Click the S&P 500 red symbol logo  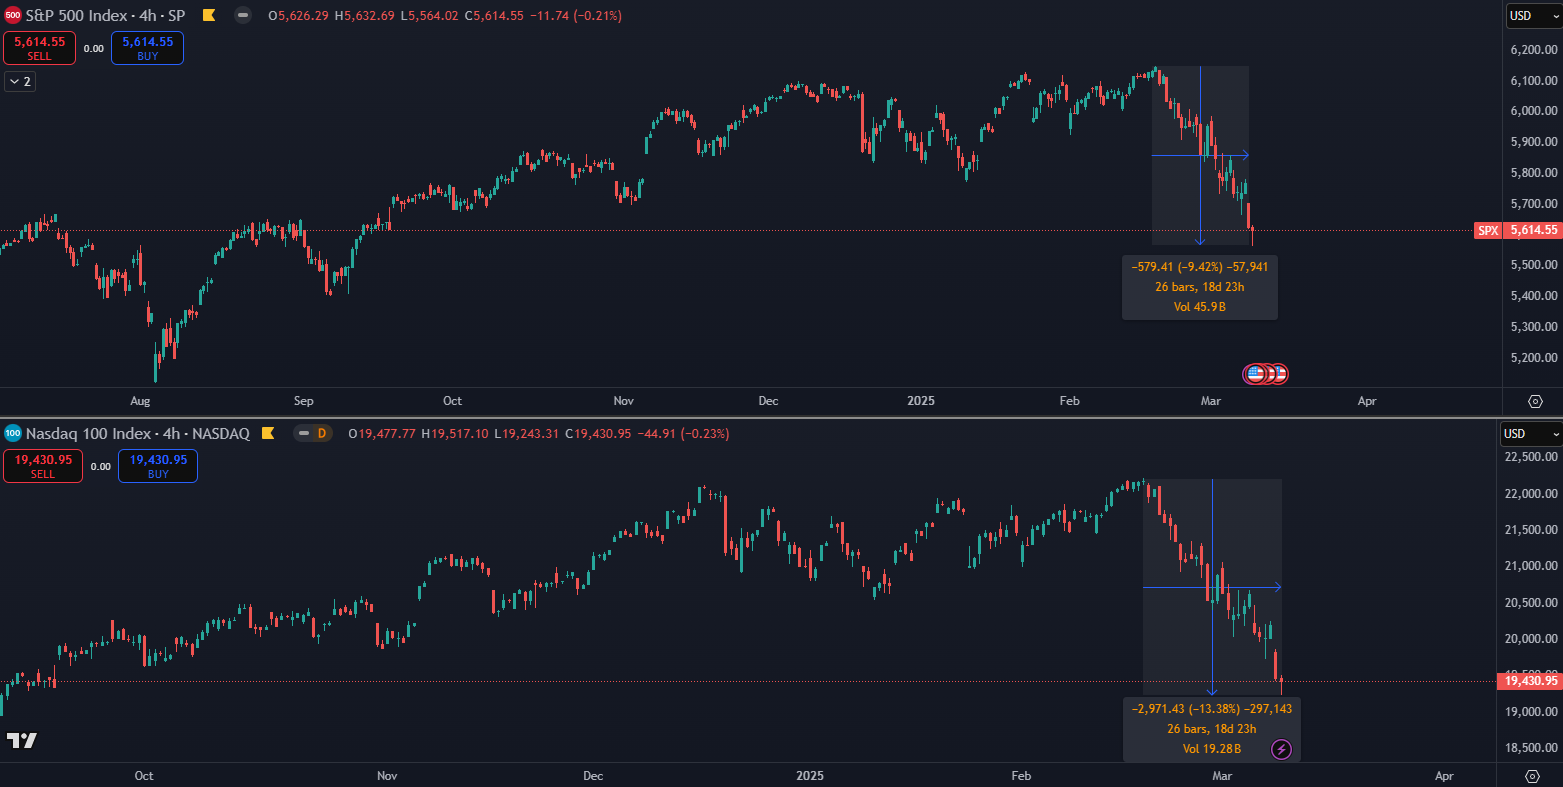pos(13,15)
